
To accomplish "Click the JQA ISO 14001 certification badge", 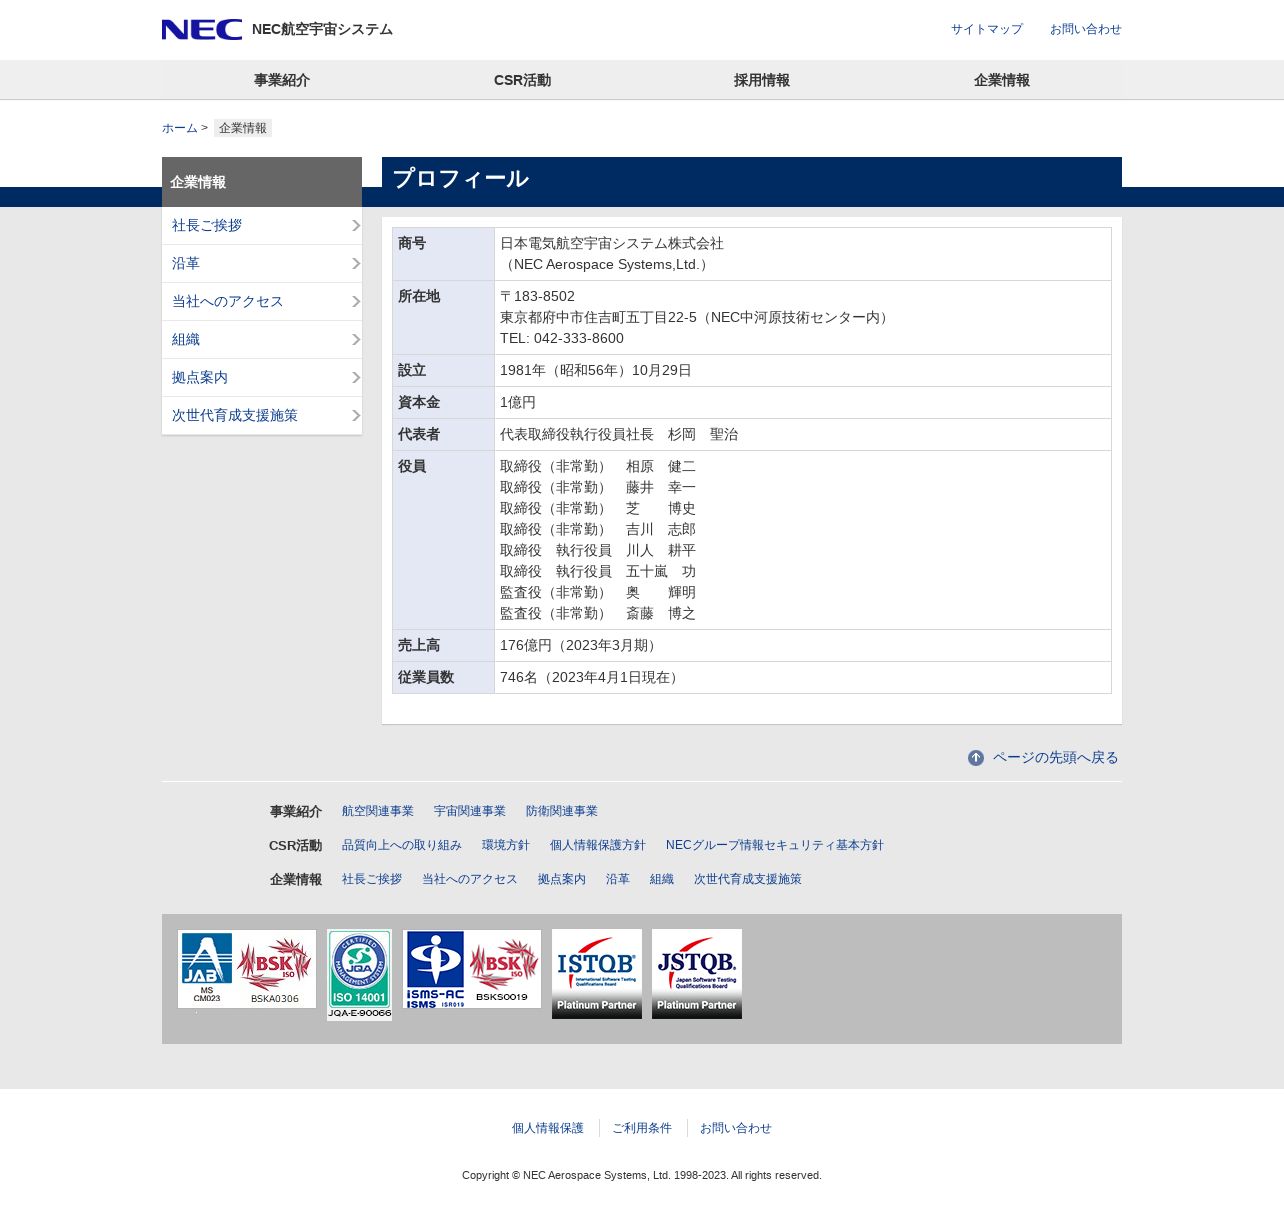I will [359, 975].
